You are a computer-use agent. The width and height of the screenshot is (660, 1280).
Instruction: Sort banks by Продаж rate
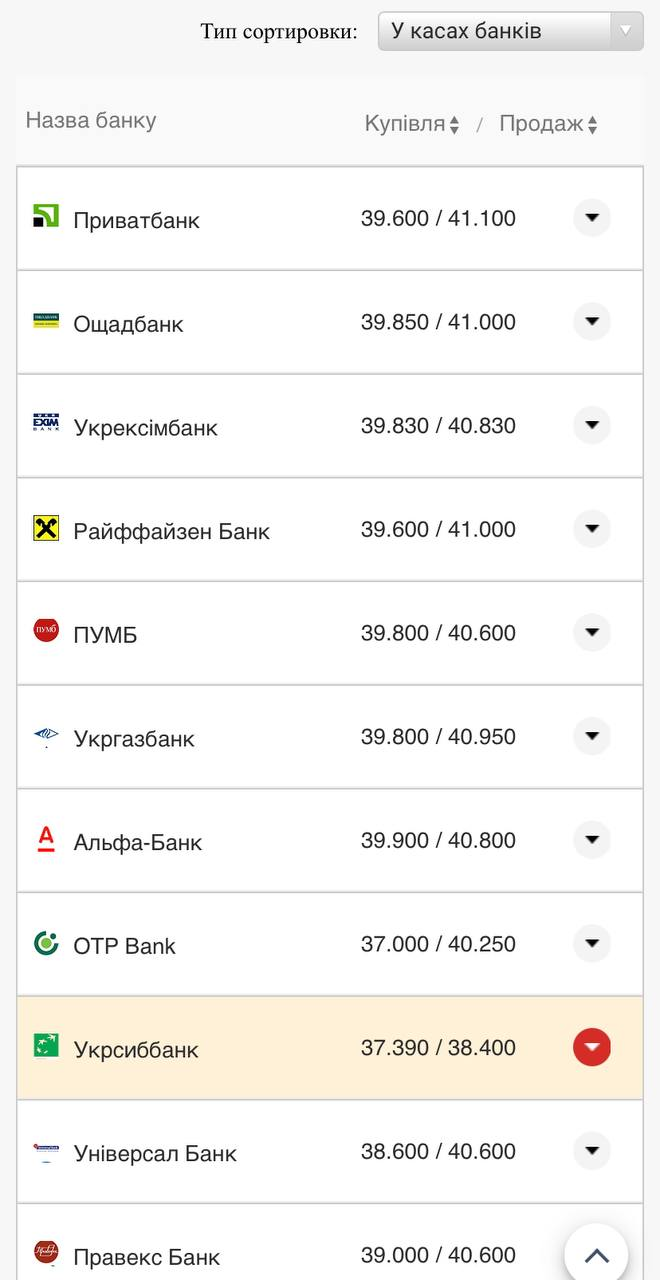548,124
